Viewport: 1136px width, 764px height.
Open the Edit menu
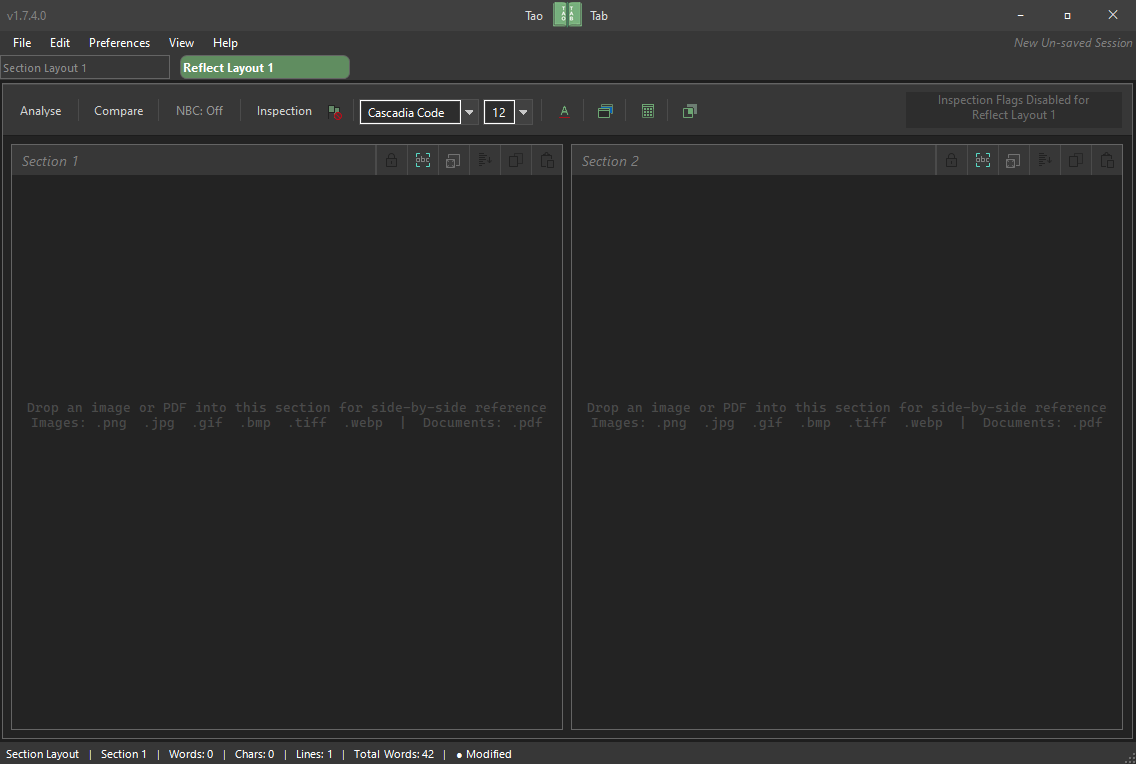60,43
